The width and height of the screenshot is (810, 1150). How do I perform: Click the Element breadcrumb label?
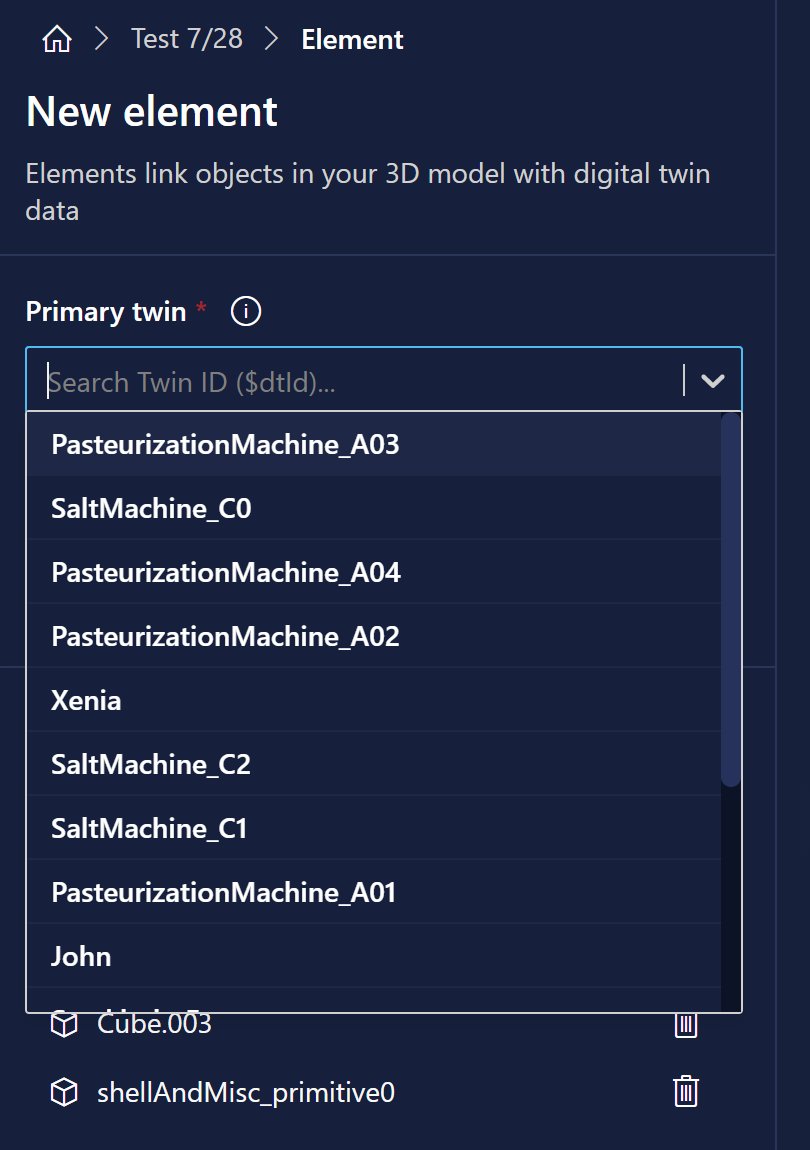click(352, 39)
